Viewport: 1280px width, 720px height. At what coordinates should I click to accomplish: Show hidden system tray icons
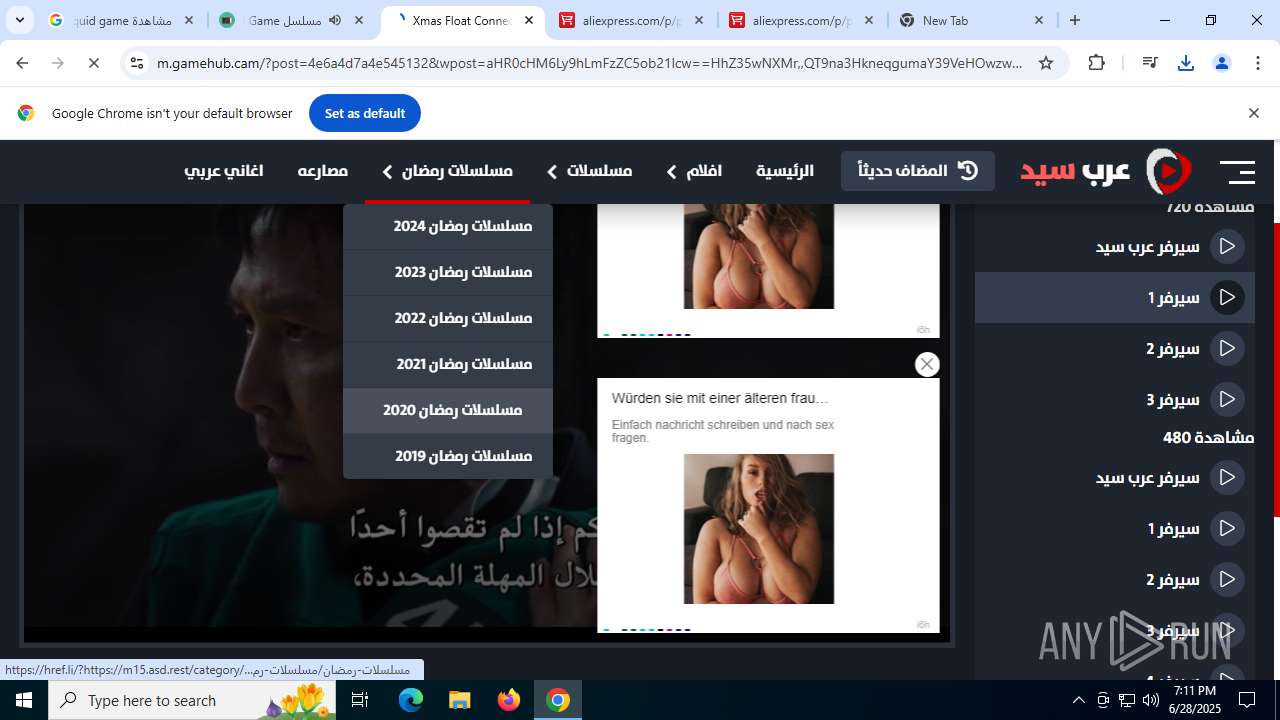[x=1078, y=700]
